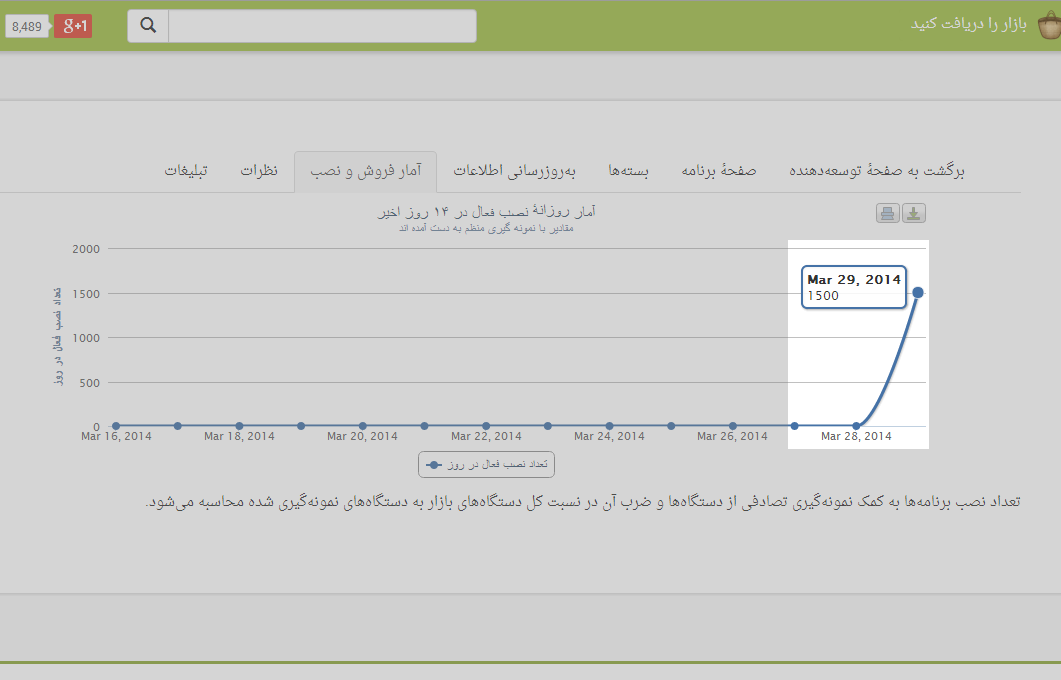The height and width of the screenshot is (680, 1061).
Task: Click the Mar 16, 2014 data point
Action: pyautogui.click(x=116, y=426)
